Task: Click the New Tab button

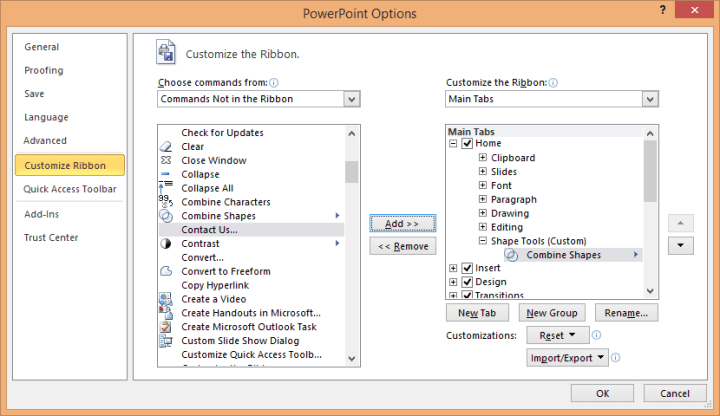Action: (477, 313)
